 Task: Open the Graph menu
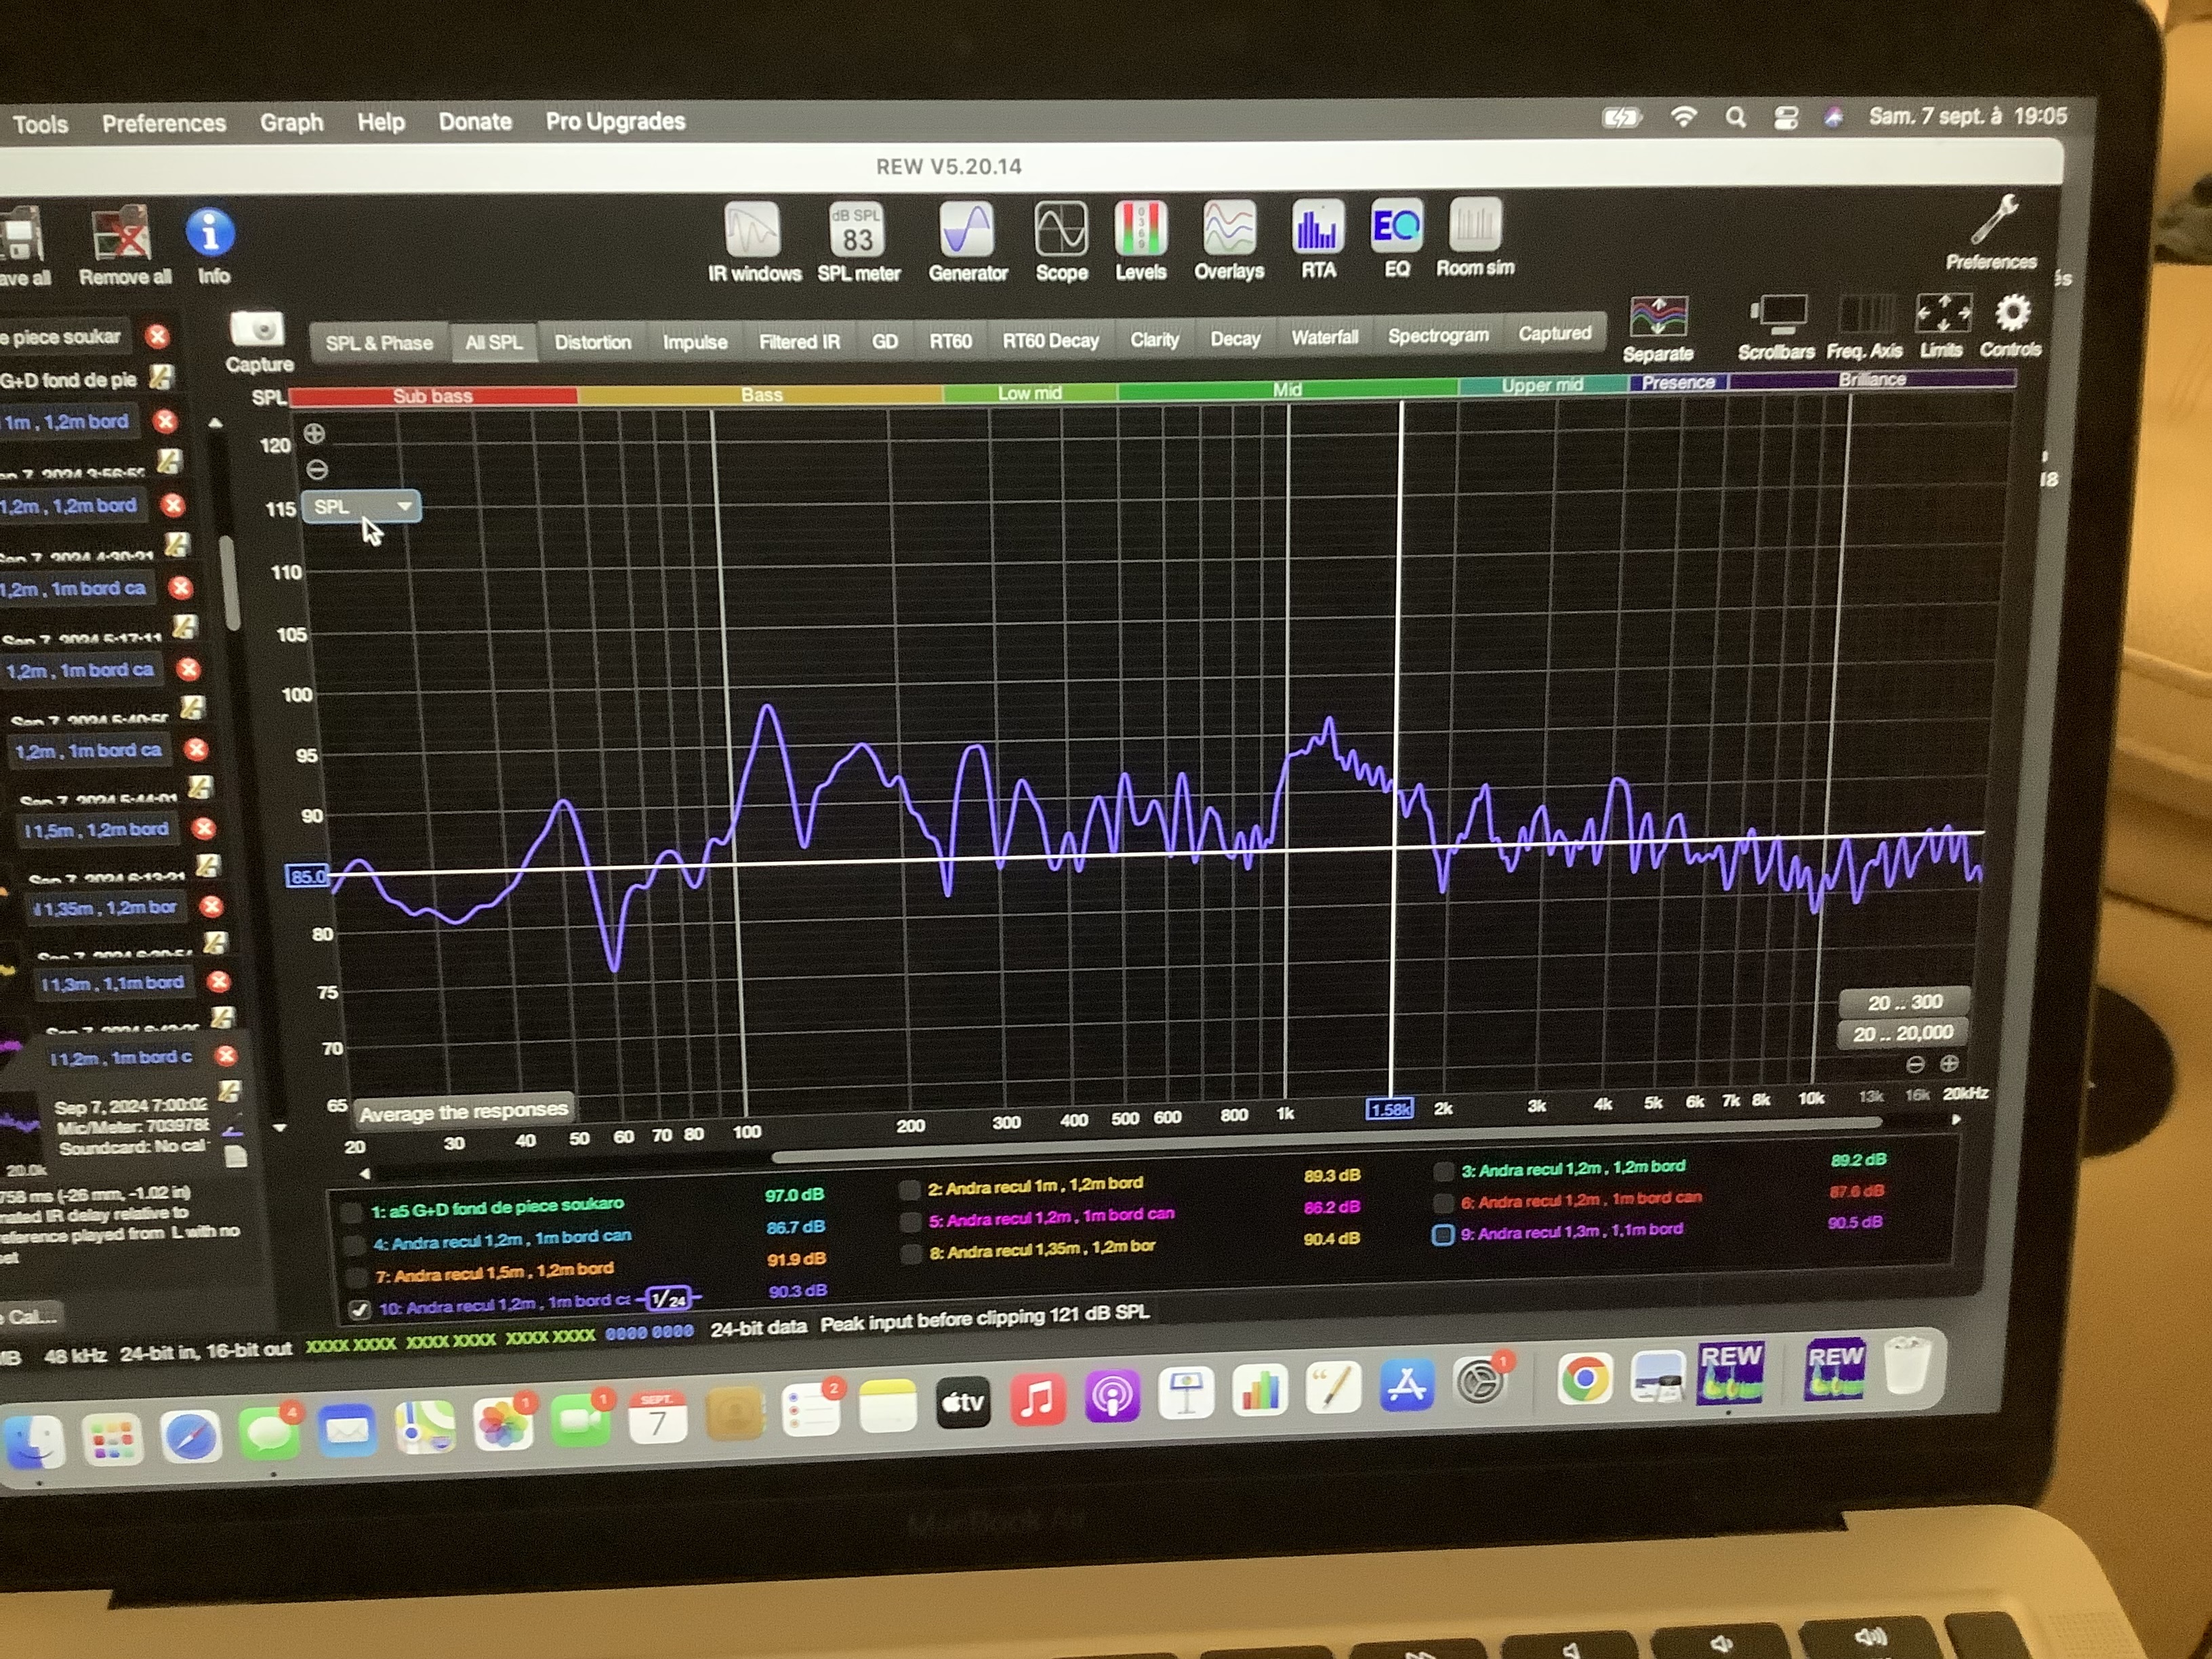pos(291,122)
